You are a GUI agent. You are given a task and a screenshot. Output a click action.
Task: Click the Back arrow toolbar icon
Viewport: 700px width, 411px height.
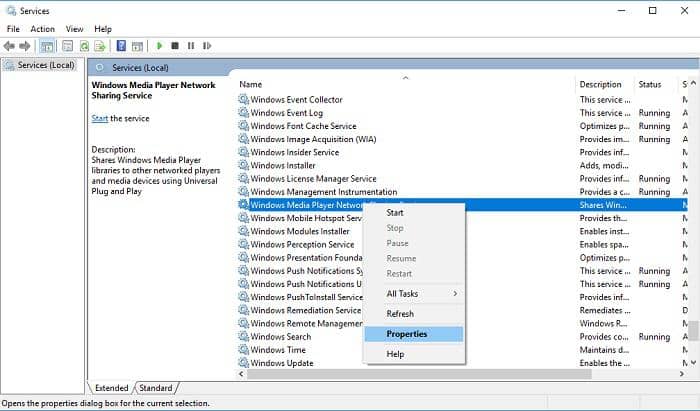(9, 46)
